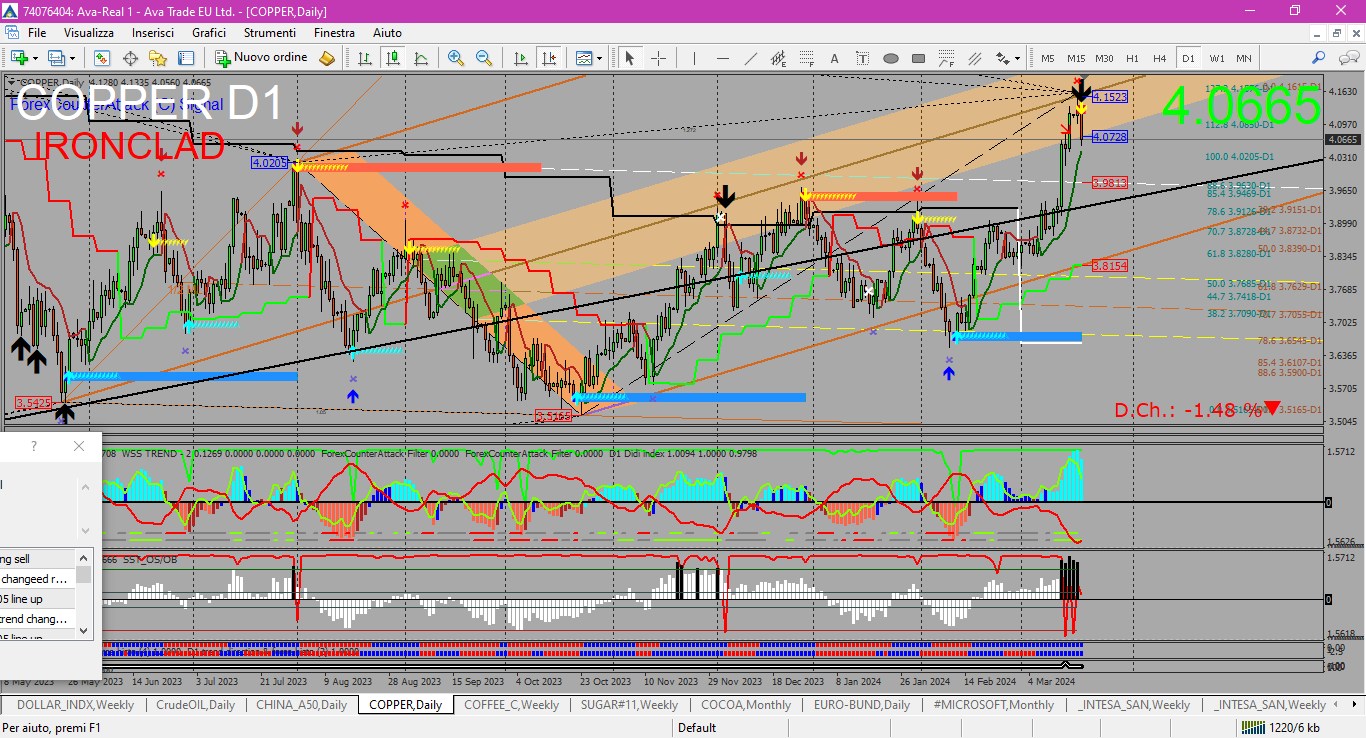Select the text label tool

pyautogui.click(x=862, y=58)
